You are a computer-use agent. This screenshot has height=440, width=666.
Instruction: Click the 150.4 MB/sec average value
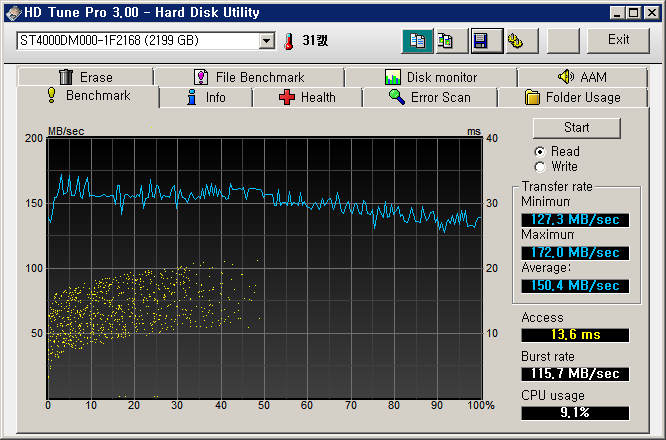point(575,285)
